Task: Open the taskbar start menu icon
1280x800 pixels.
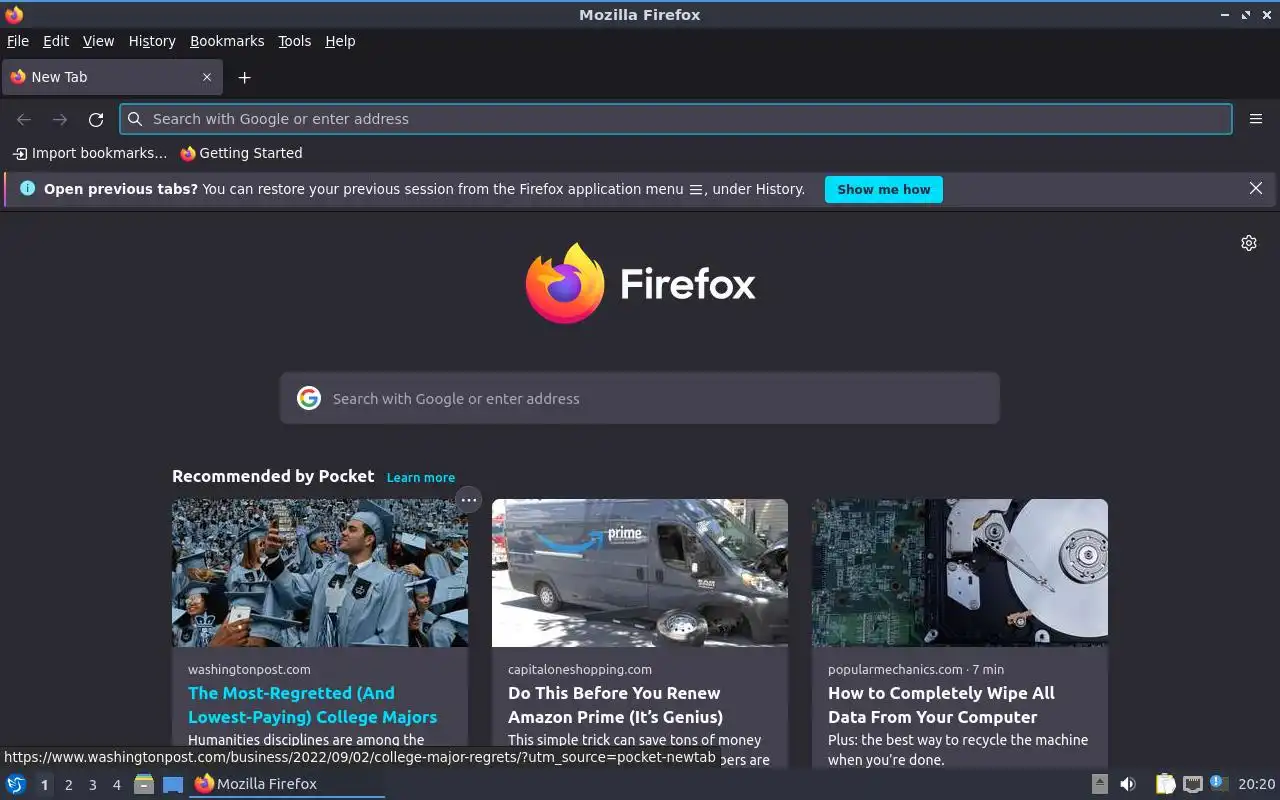Action: (x=15, y=784)
